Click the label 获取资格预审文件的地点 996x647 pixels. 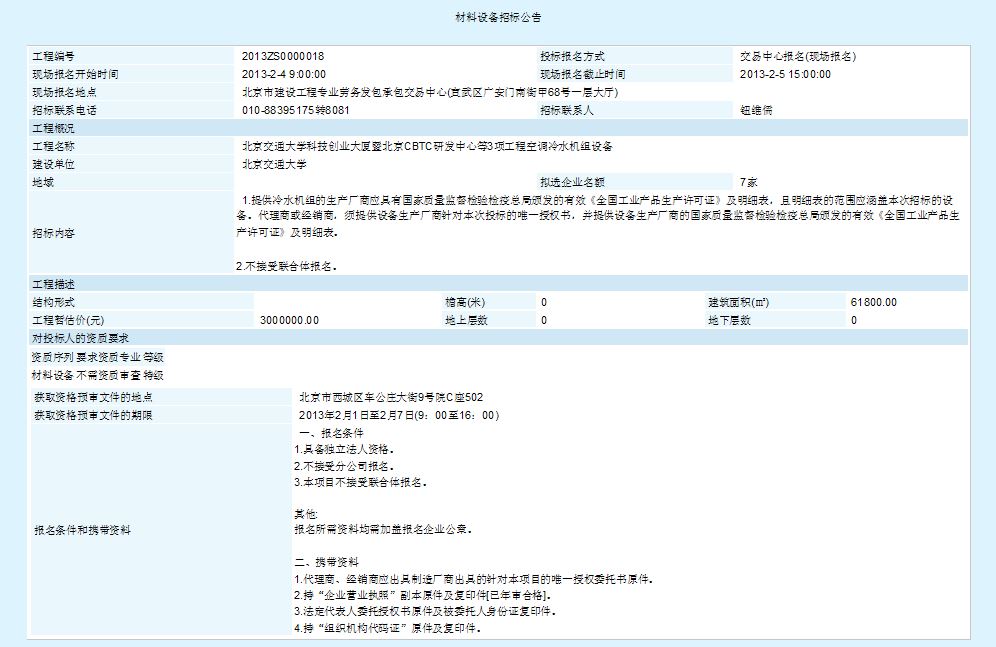coord(93,397)
